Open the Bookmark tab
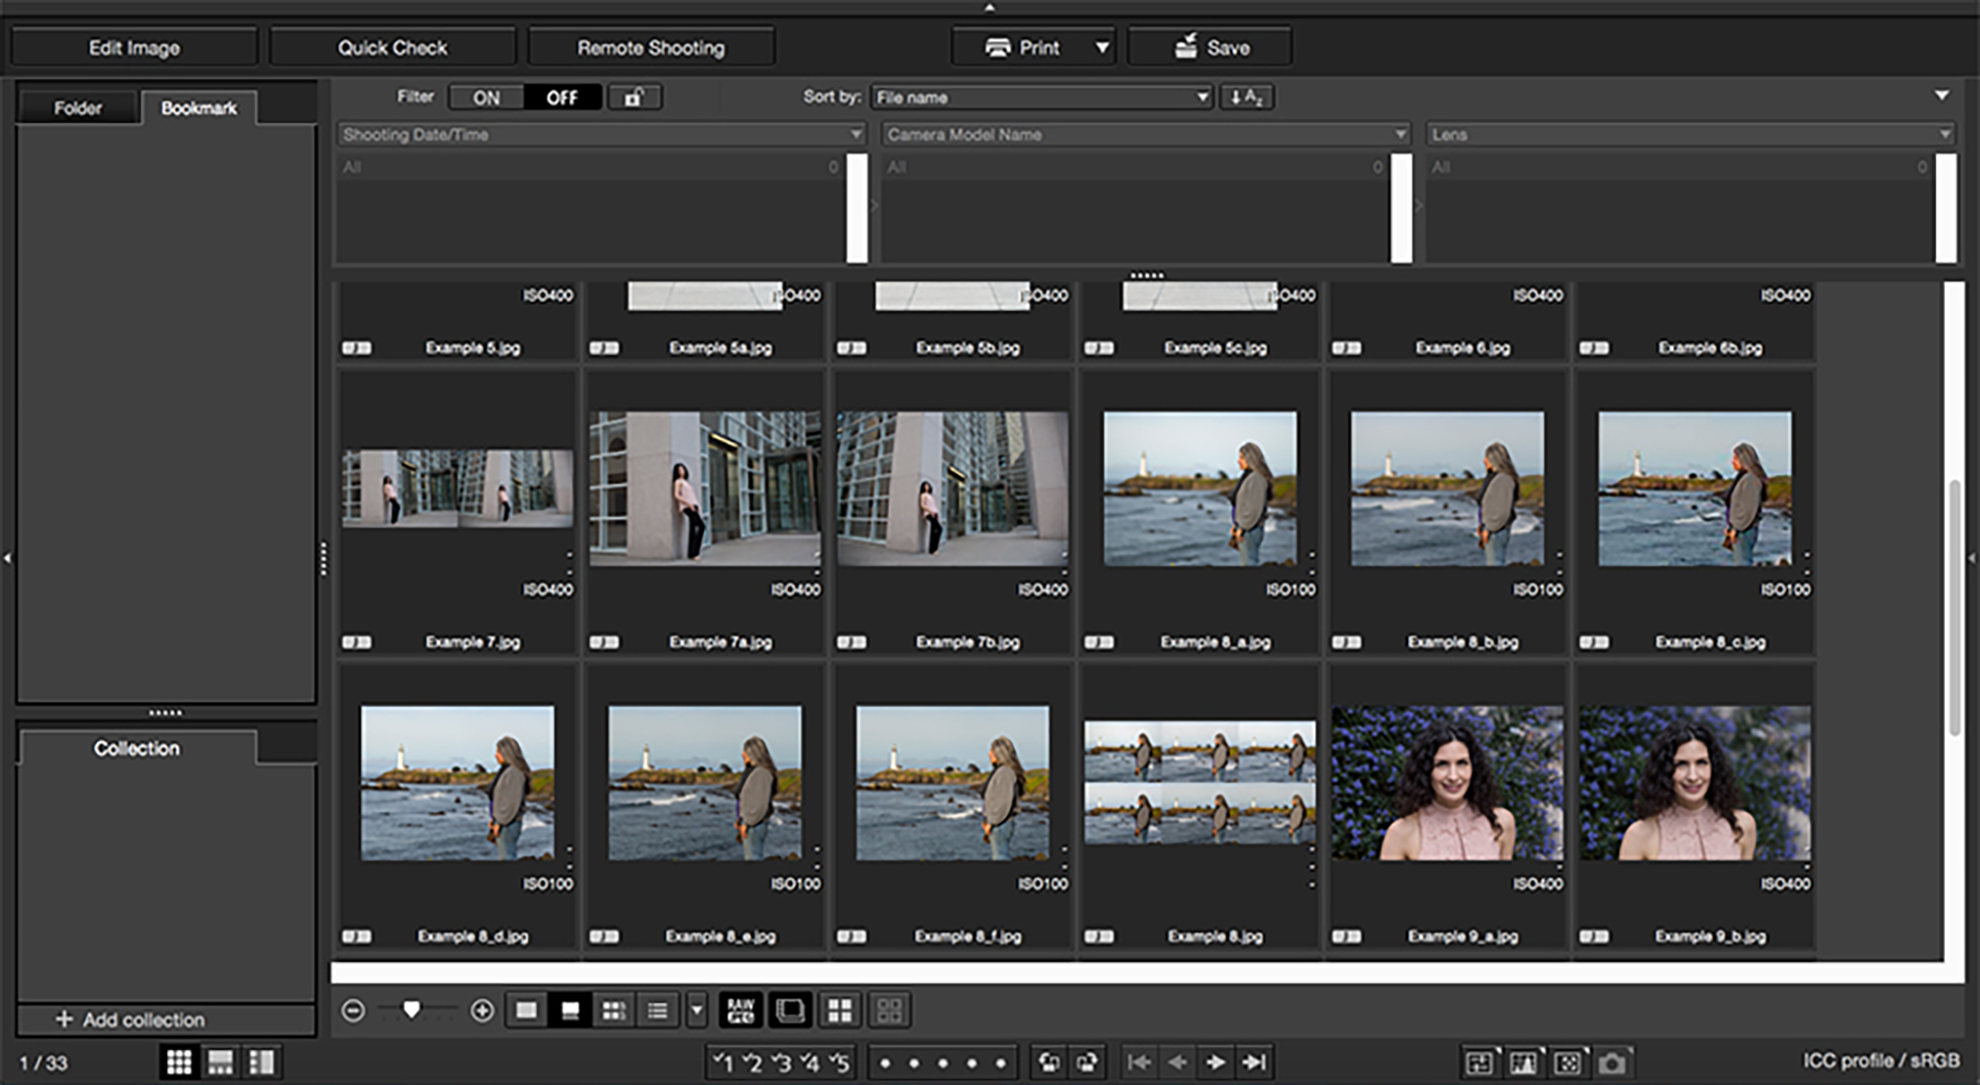 coord(199,108)
